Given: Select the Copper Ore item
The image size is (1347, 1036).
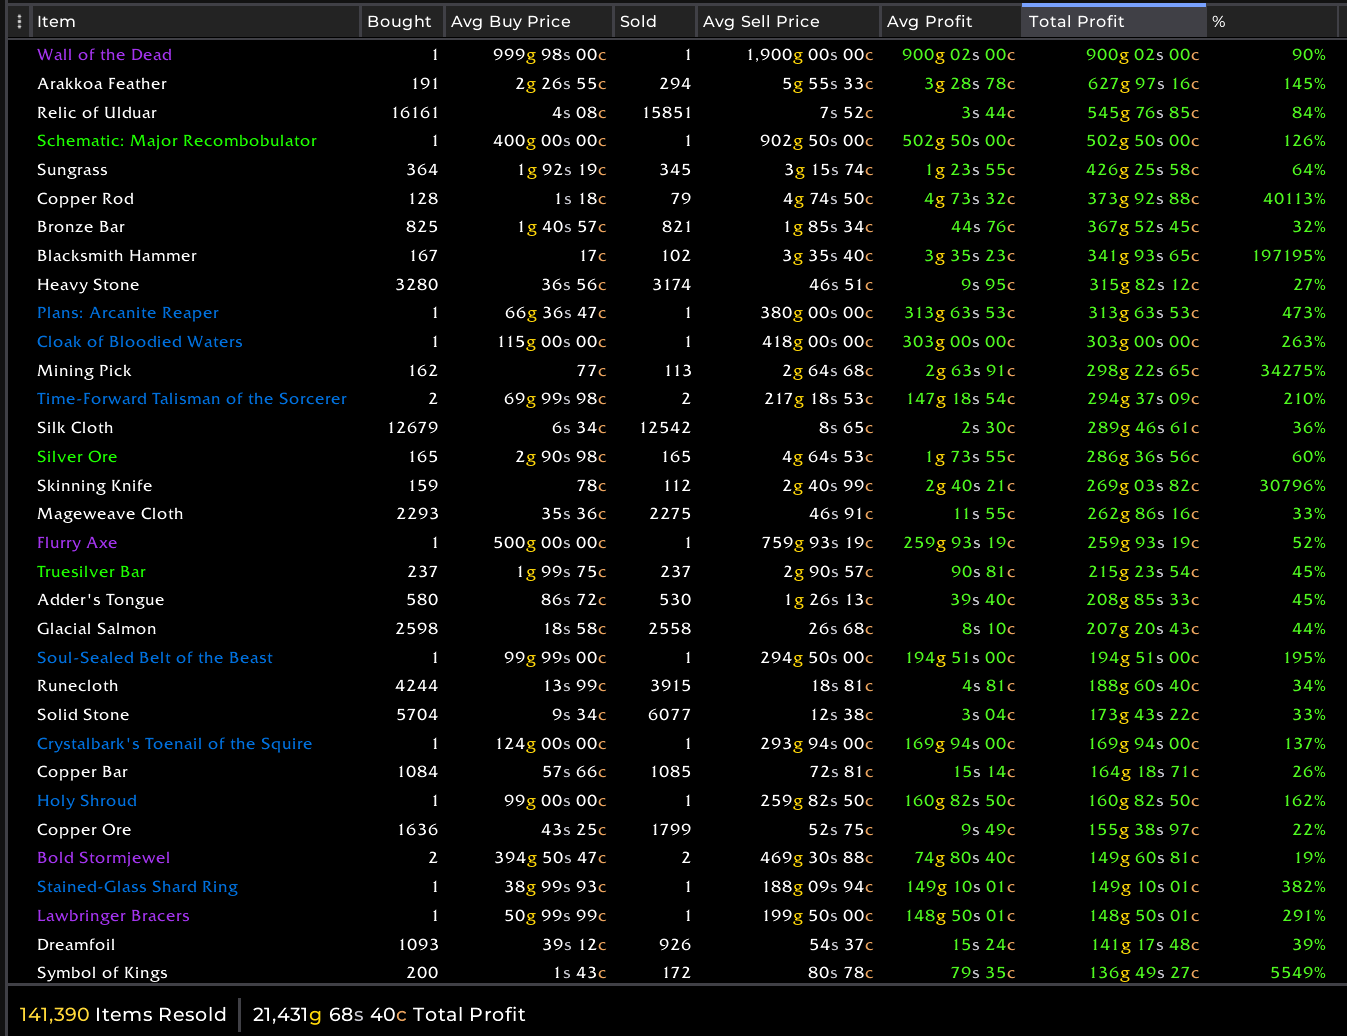Looking at the screenshot, I should pos(84,830).
